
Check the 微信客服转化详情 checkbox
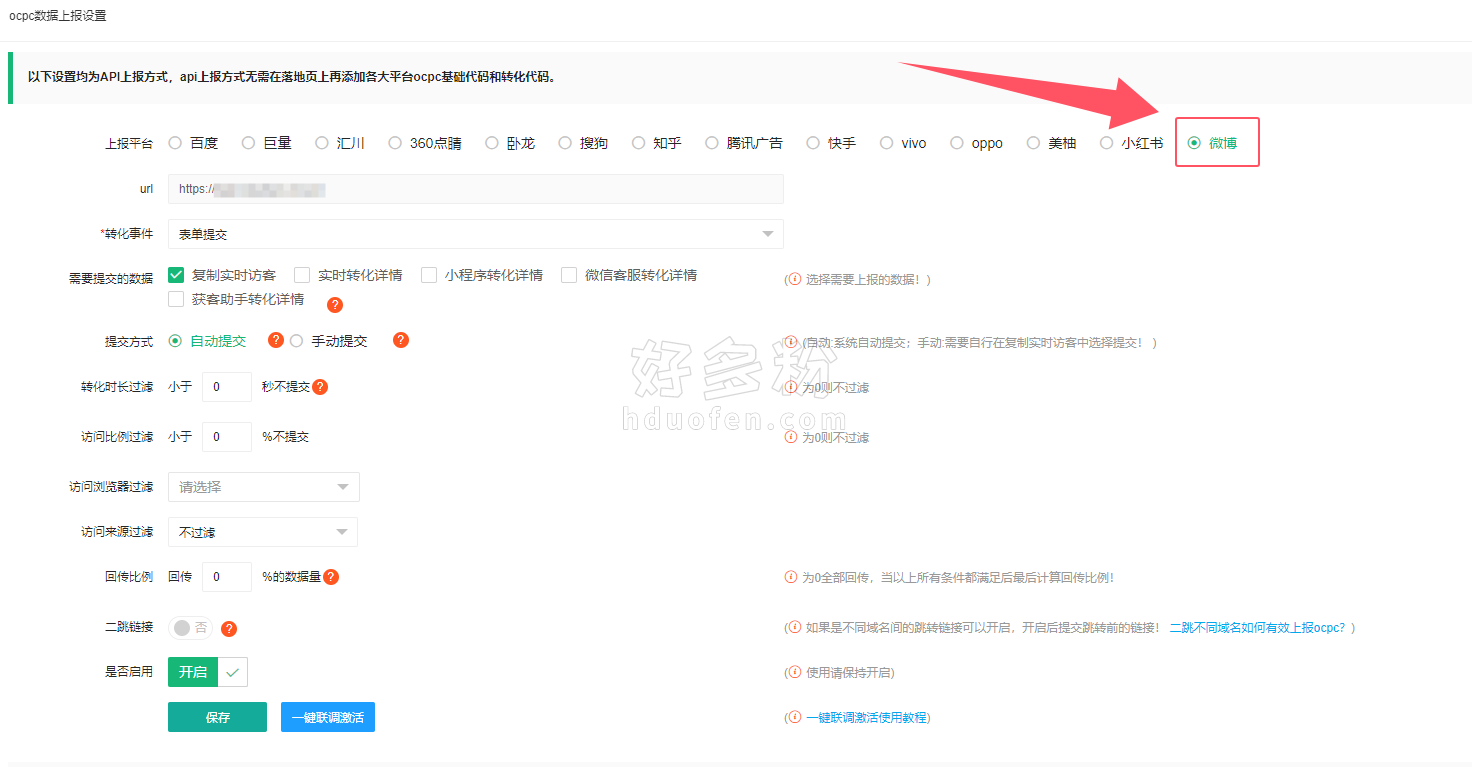tap(569, 275)
